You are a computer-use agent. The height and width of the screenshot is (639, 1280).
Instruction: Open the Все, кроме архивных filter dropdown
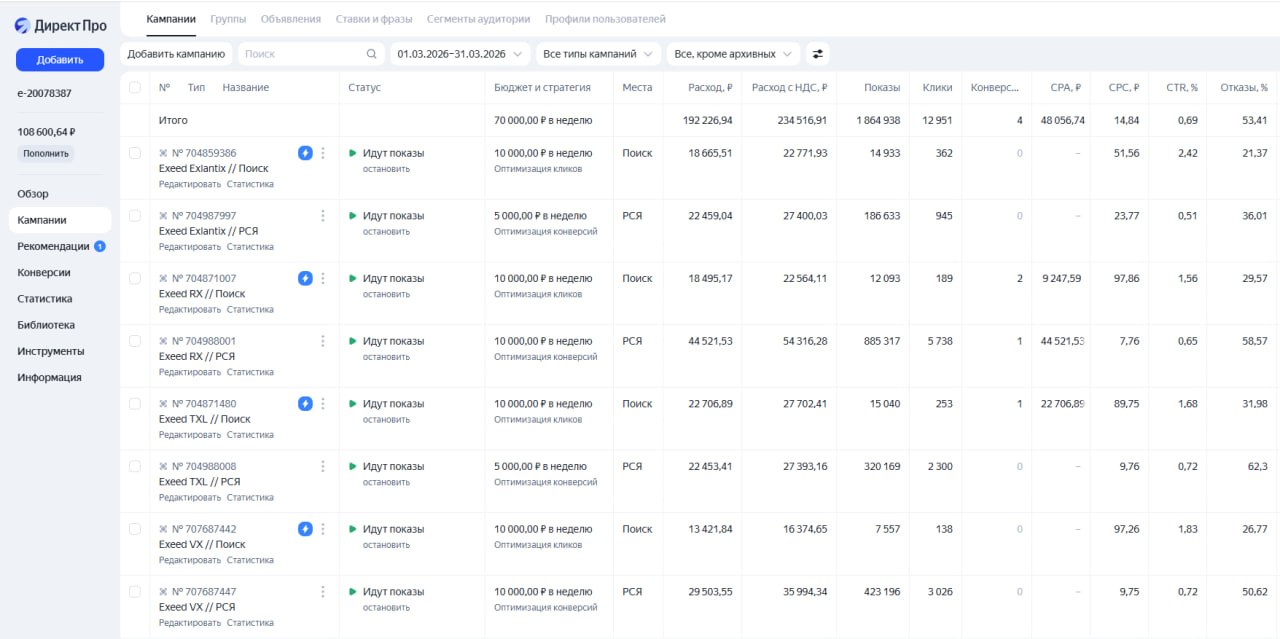733,54
